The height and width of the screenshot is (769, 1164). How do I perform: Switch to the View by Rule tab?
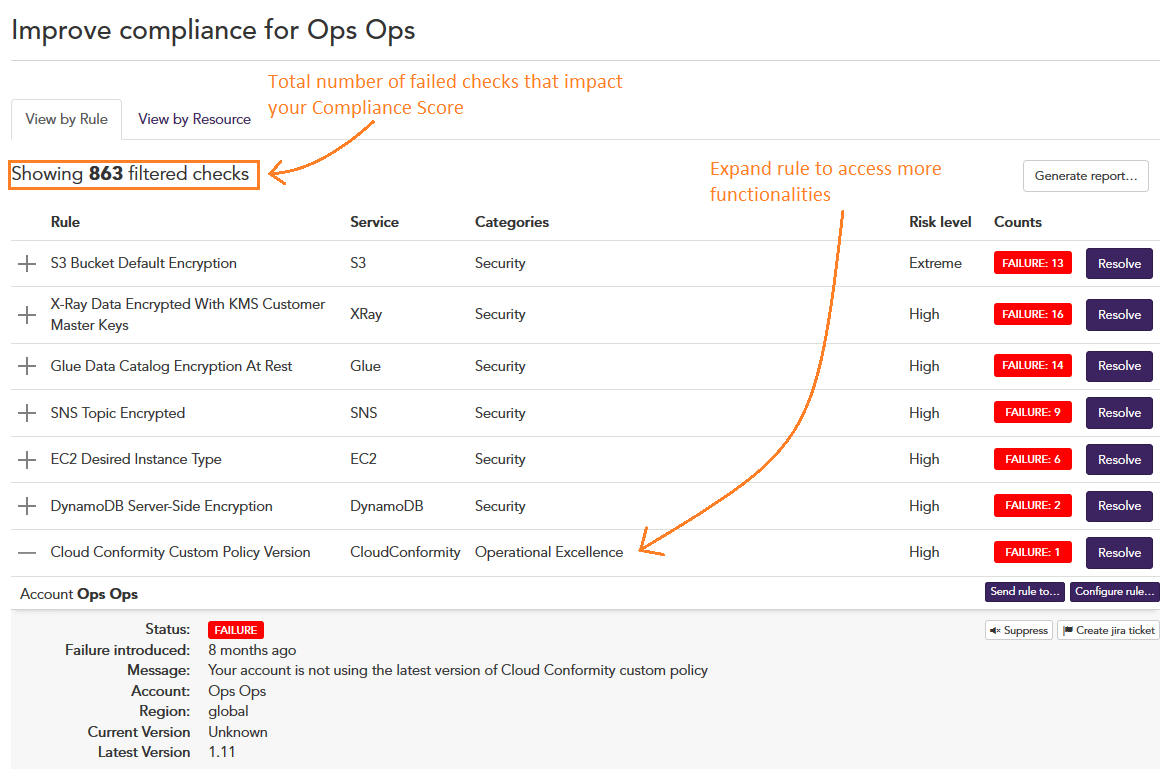point(66,120)
